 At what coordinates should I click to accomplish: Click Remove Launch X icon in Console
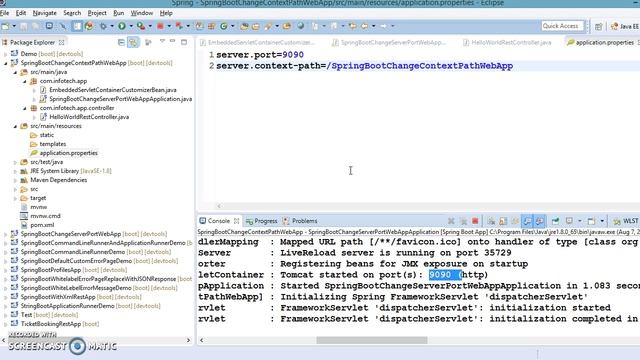coord(451,221)
